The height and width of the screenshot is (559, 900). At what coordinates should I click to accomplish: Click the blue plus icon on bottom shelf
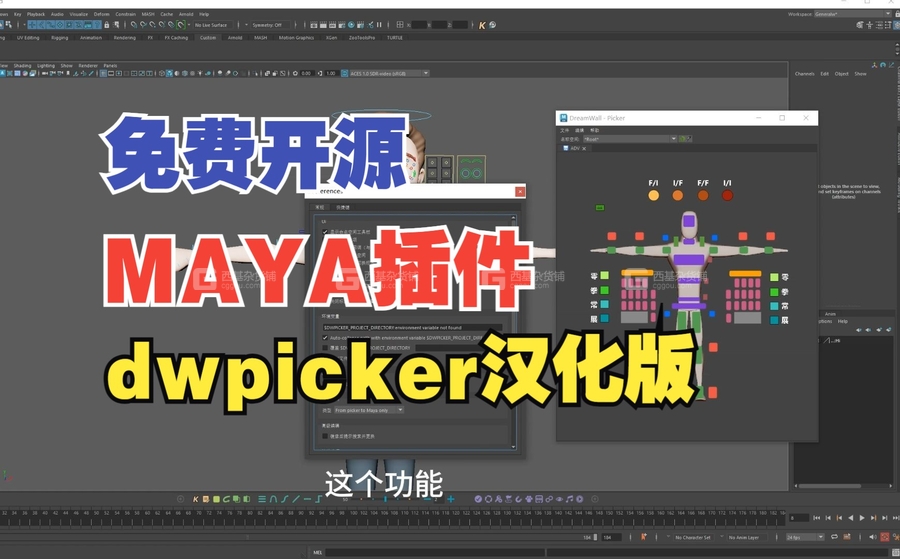pos(451,499)
